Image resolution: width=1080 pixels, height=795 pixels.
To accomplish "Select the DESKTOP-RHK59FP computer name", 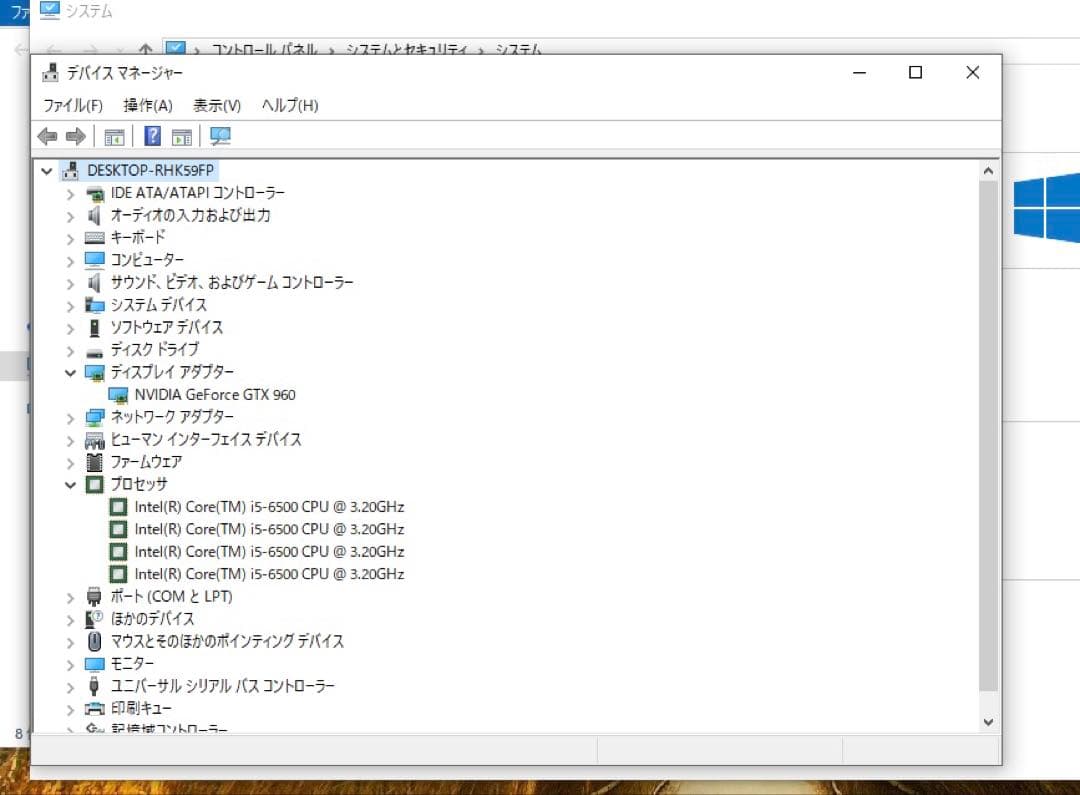I will 150,170.
